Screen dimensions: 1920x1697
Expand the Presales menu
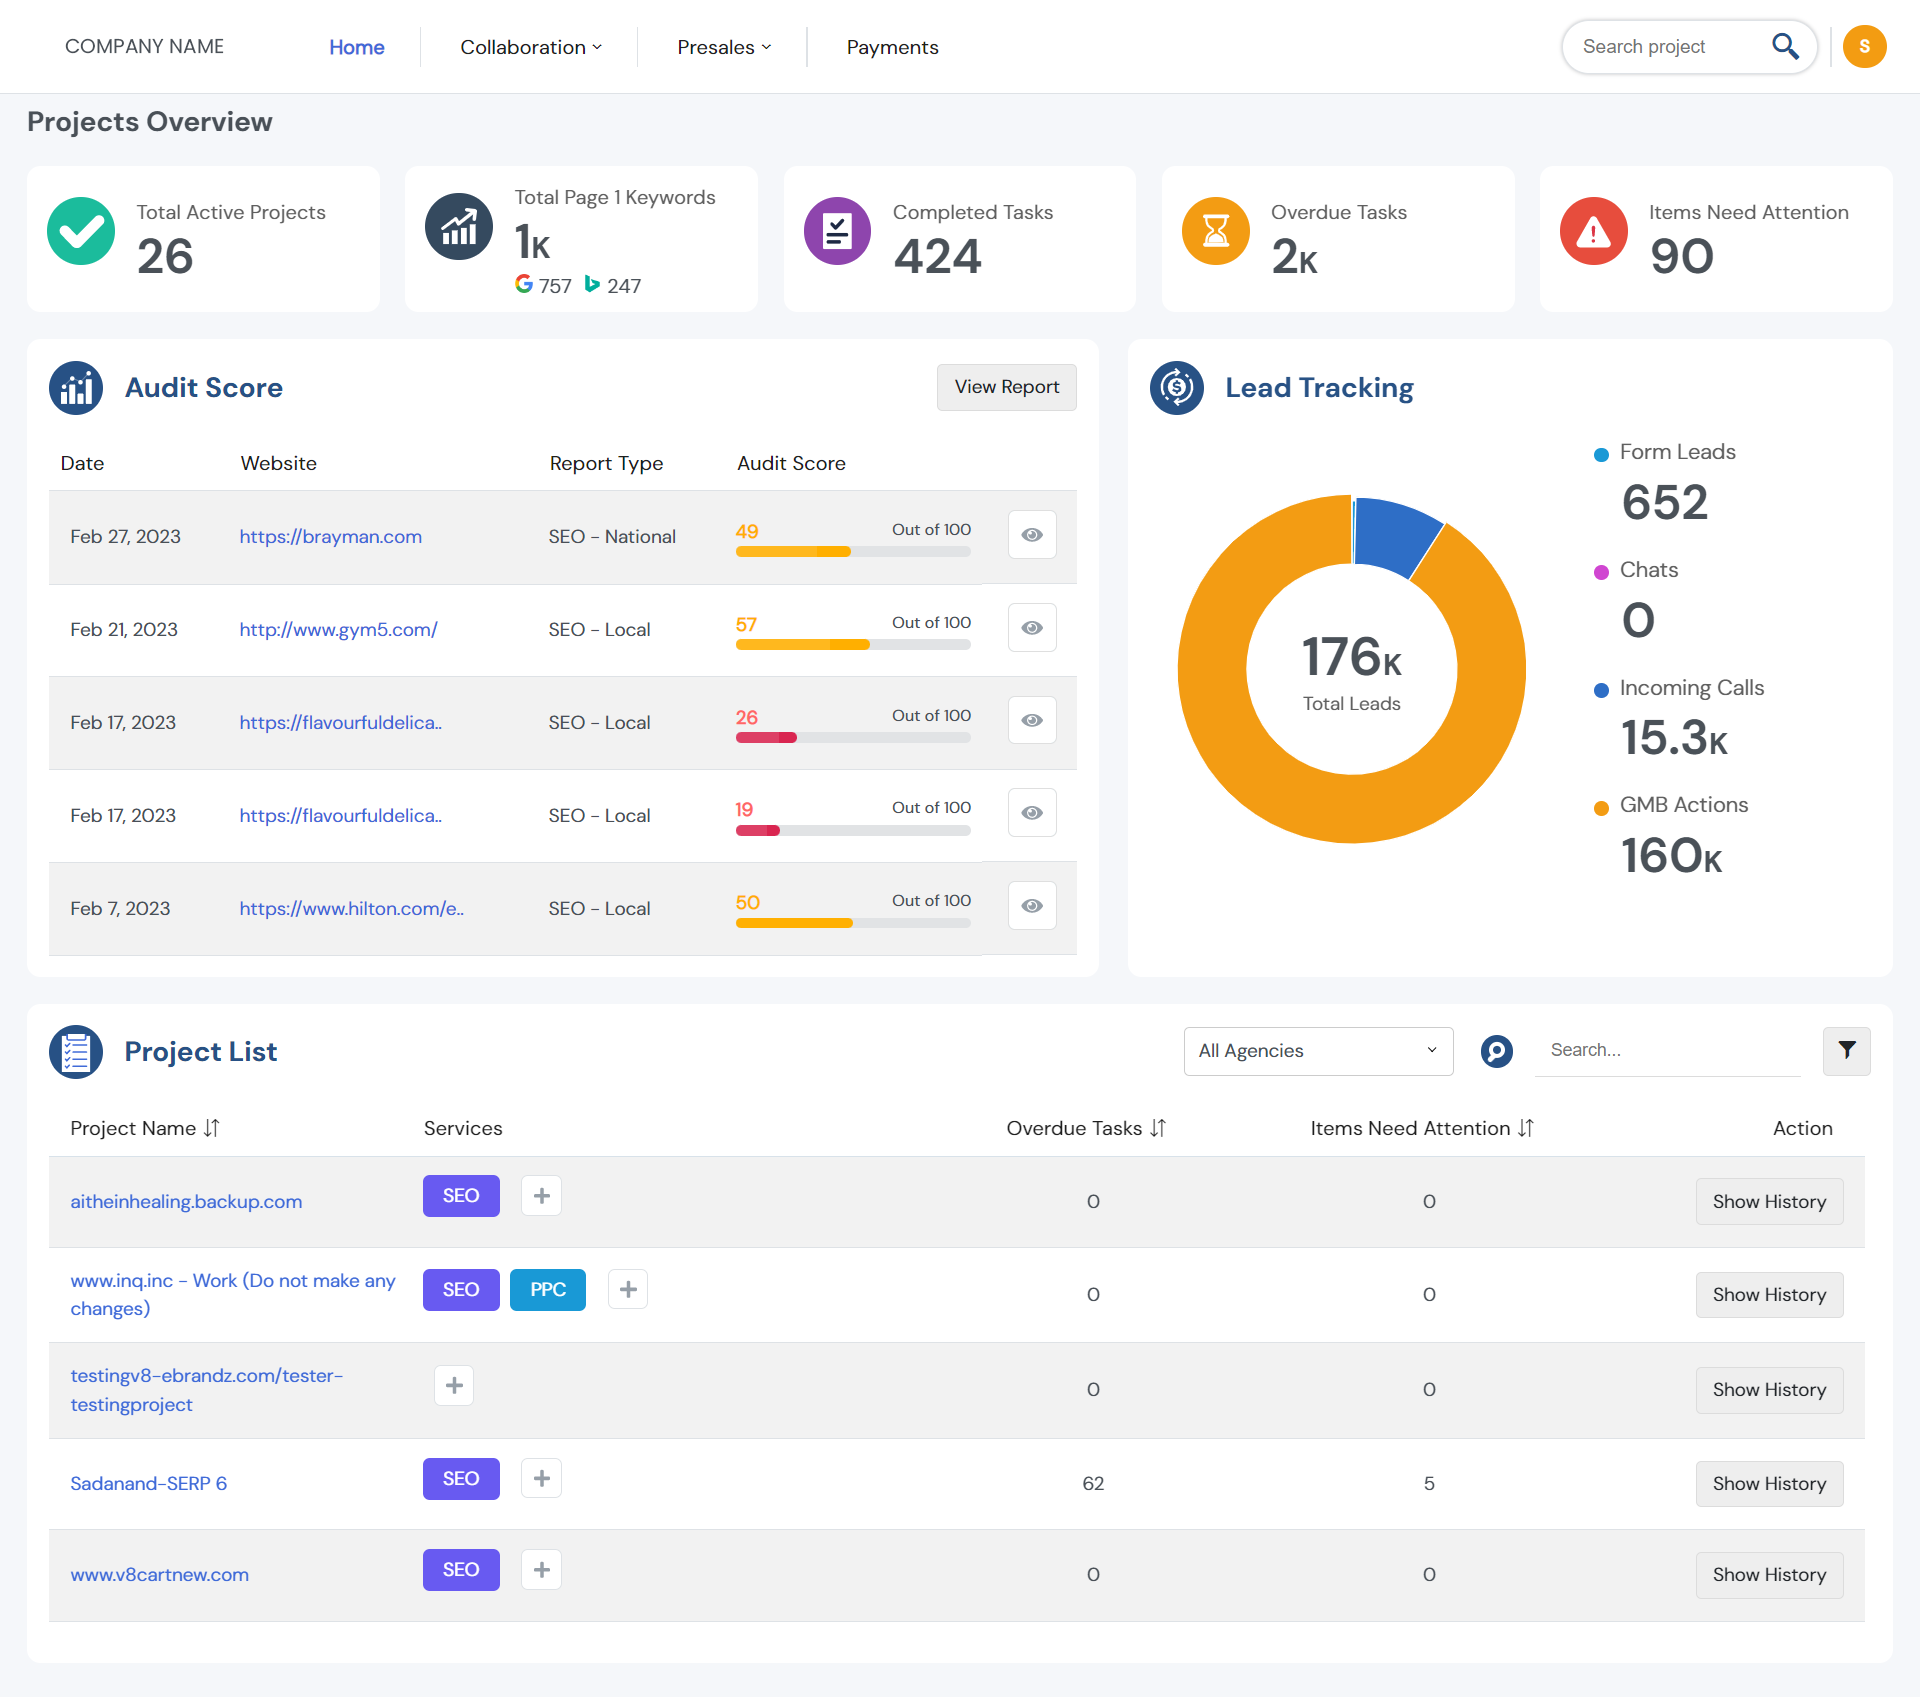pyautogui.click(x=722, y=47)
